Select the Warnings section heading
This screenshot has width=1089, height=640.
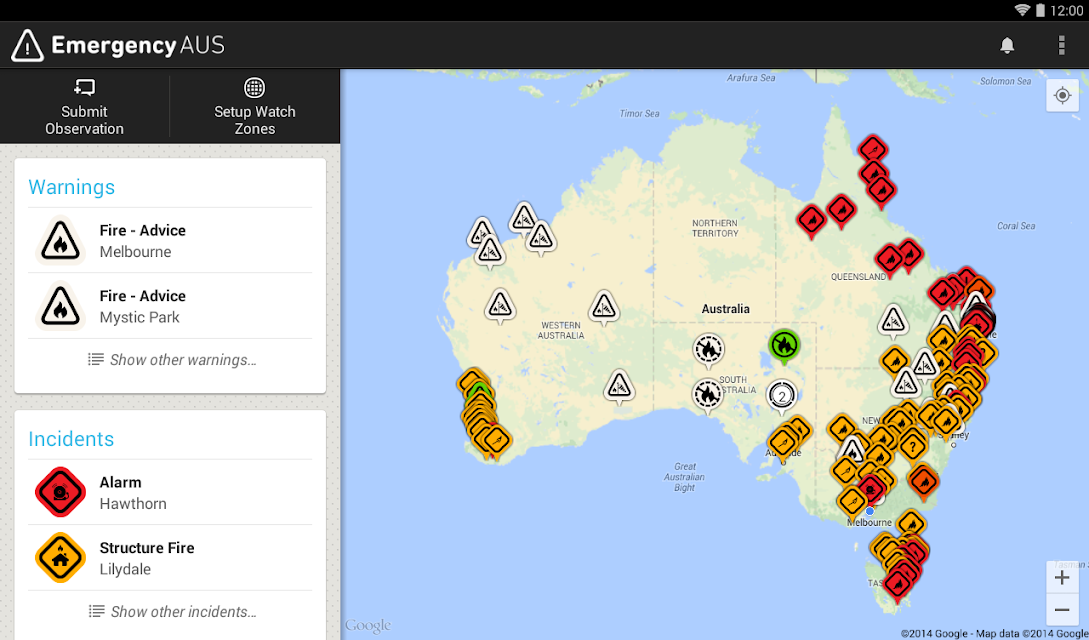[72, 187]
